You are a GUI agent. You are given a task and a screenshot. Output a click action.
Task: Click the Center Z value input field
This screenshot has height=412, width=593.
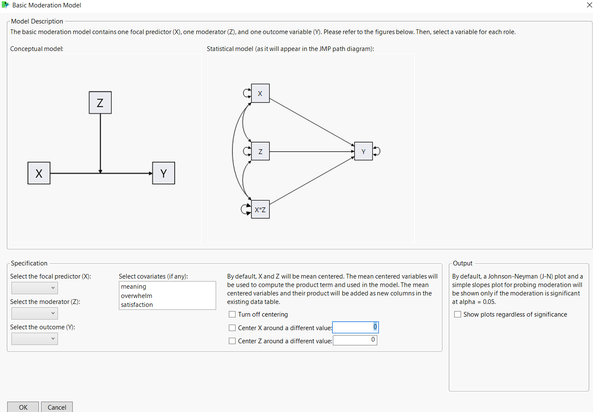tap(355, 340)
